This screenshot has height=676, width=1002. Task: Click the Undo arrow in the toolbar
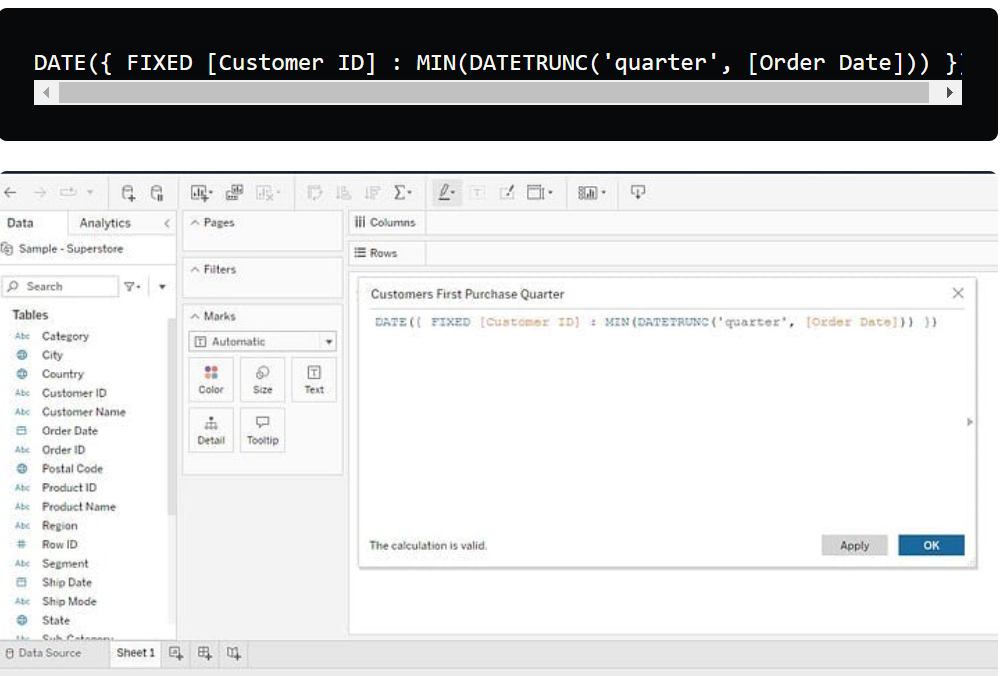click(11, 192)
